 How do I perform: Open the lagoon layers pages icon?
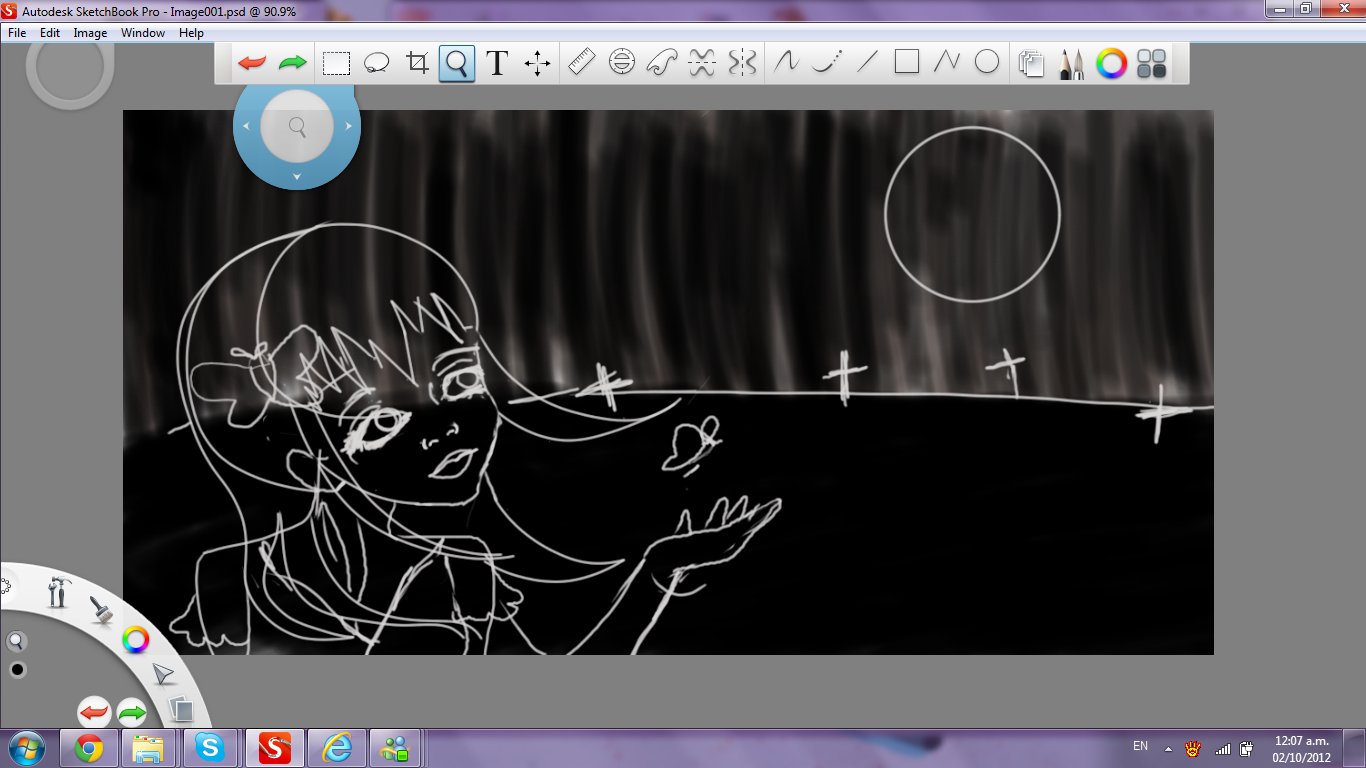(181, 709)
